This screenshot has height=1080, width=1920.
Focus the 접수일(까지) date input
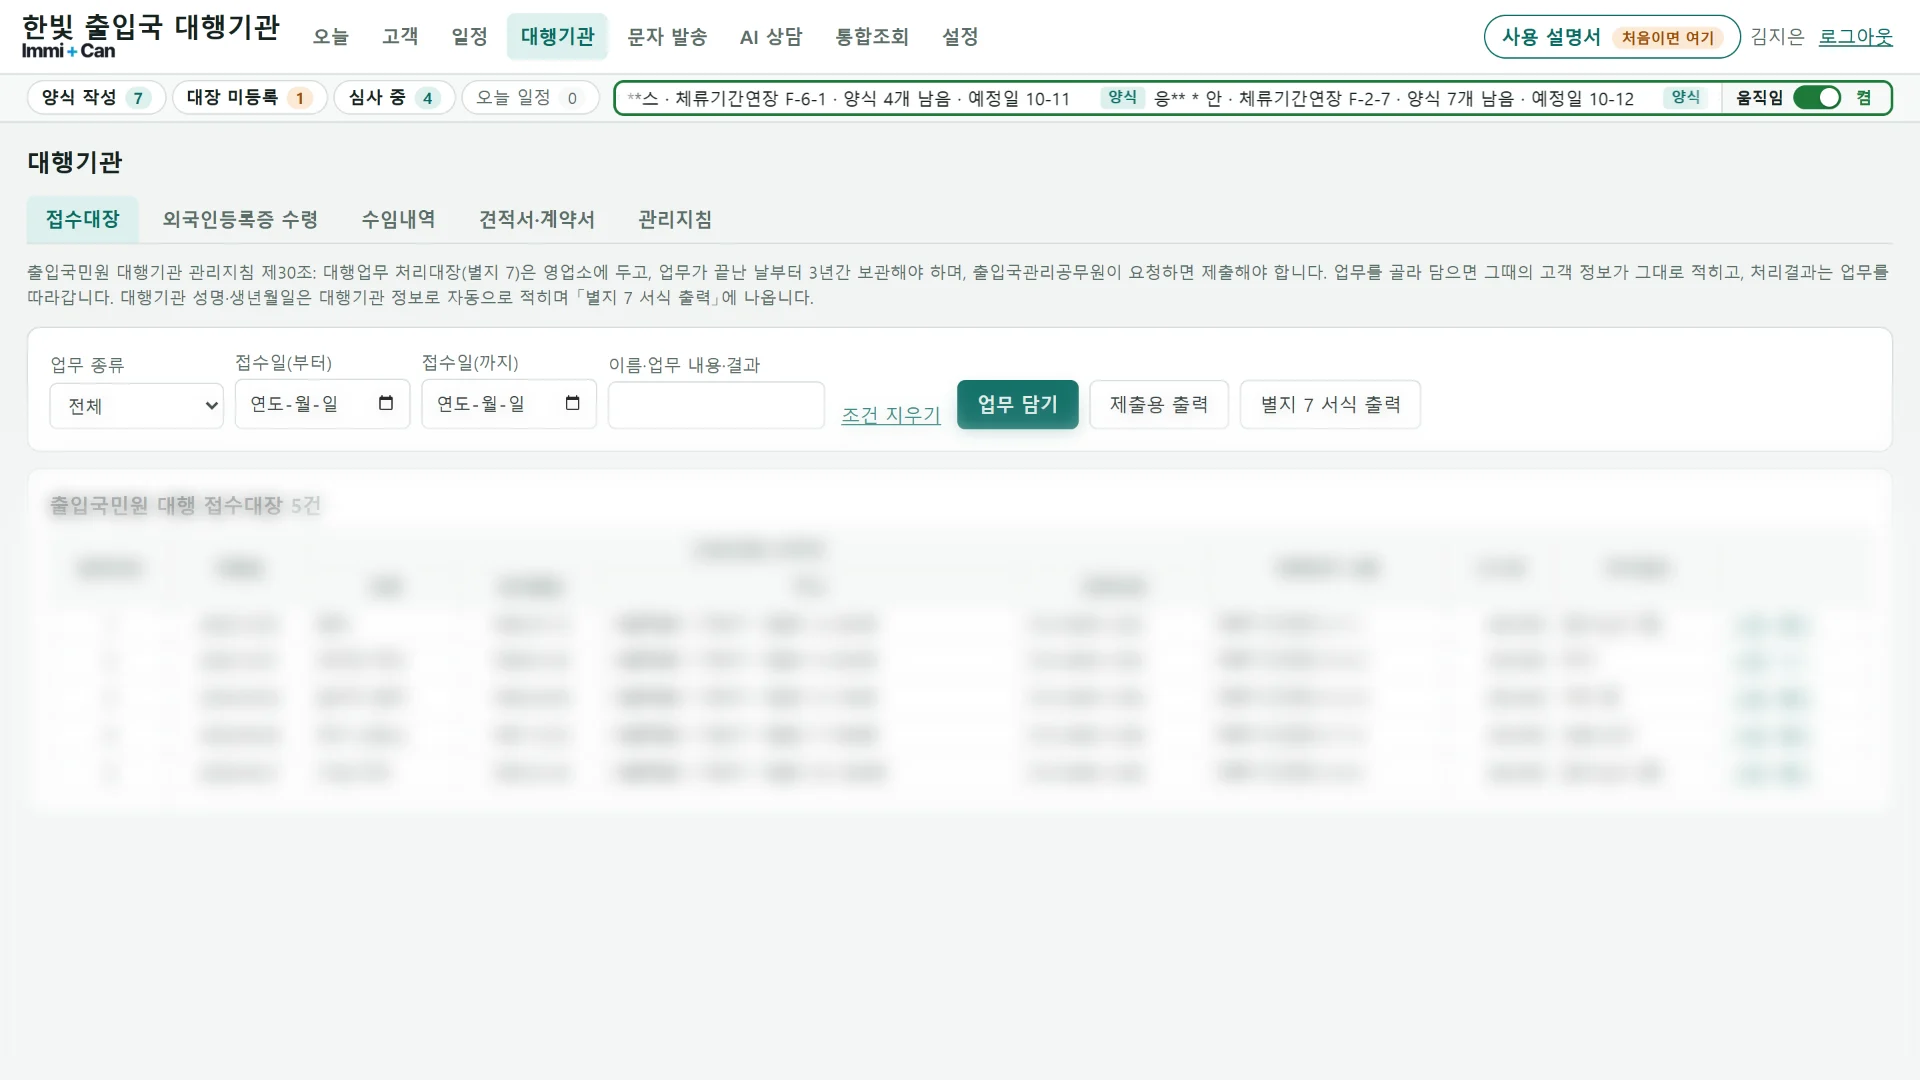pos(509,404)
